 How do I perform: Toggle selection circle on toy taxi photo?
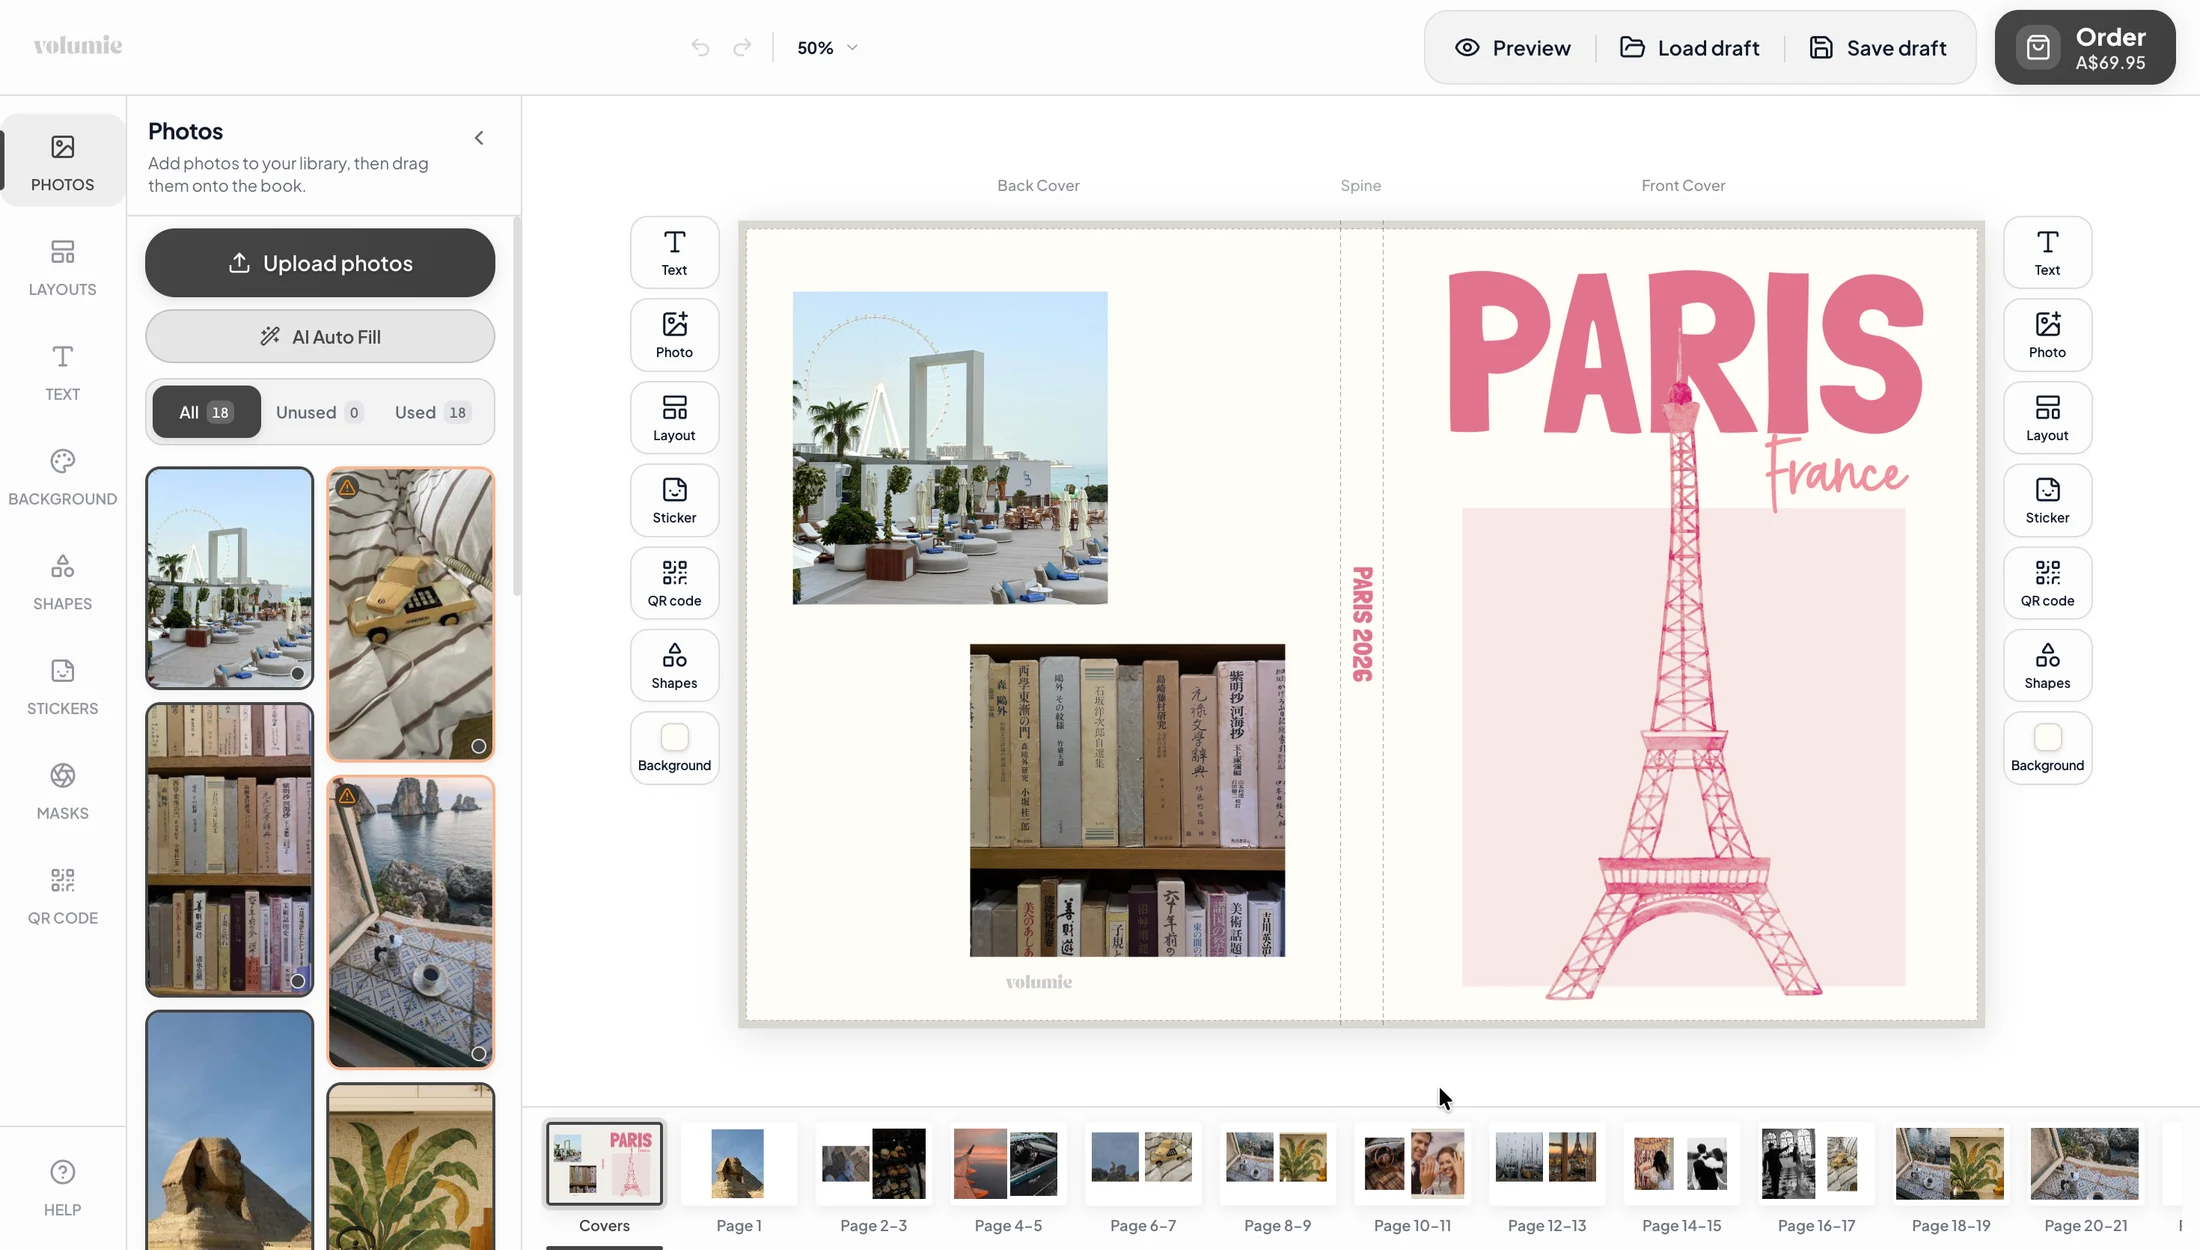click(478, 746)
